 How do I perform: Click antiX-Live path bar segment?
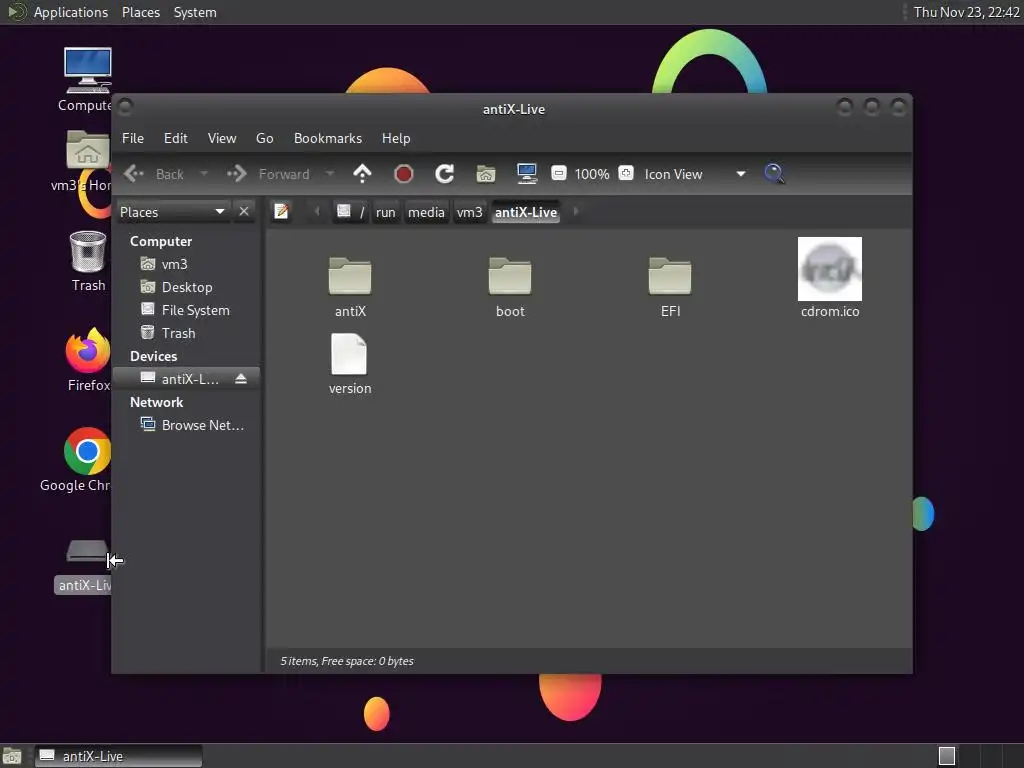526,212
